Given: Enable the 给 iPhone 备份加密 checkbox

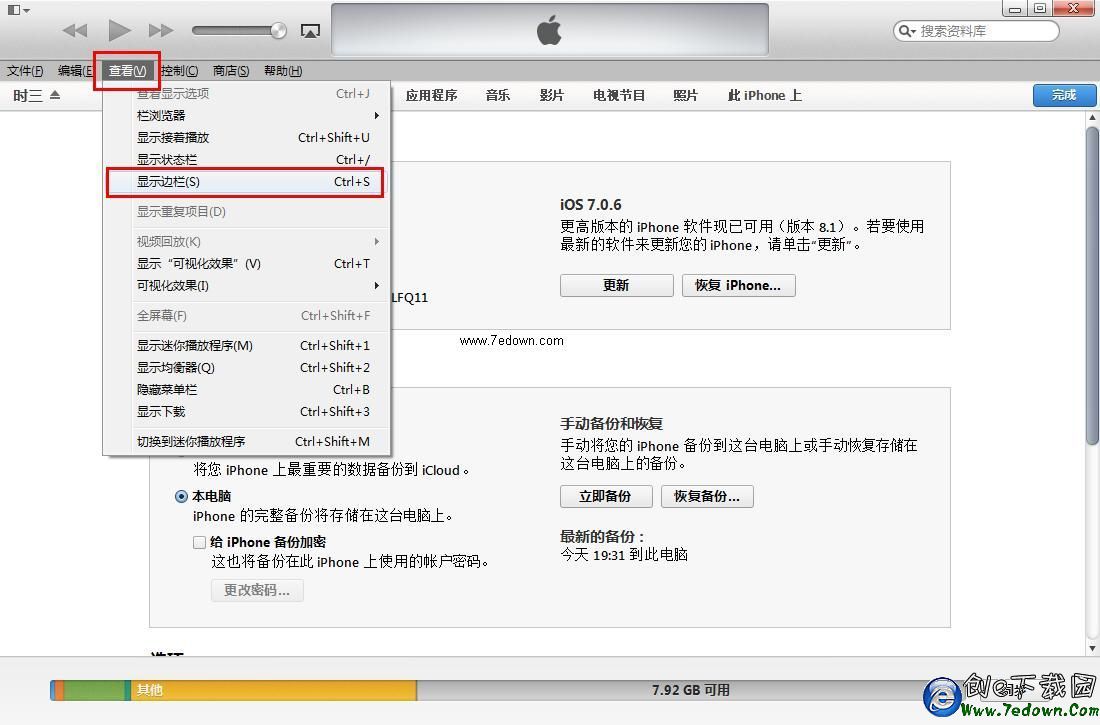Looking at the screenshot, I should (x=199, y=542).
